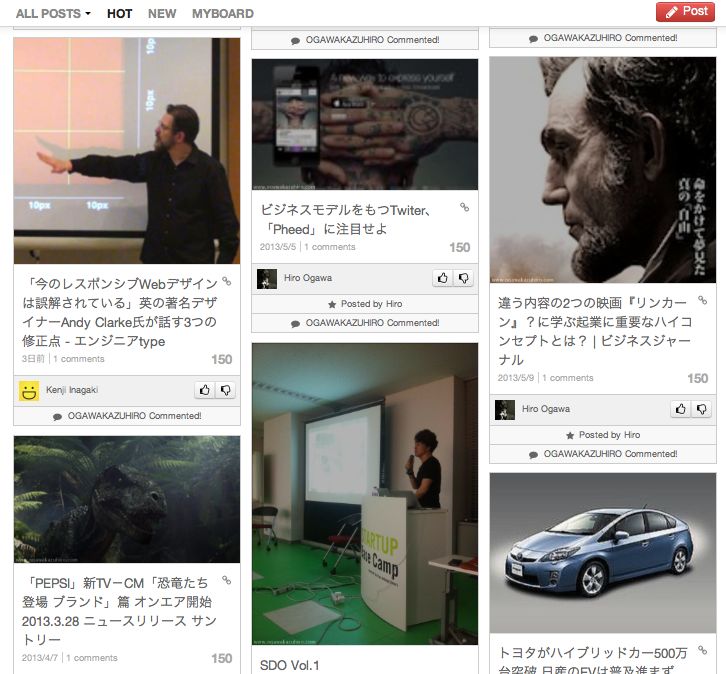
Task: Thumbs up the Andy Clarke responsive design post
Action: (205, 390)
